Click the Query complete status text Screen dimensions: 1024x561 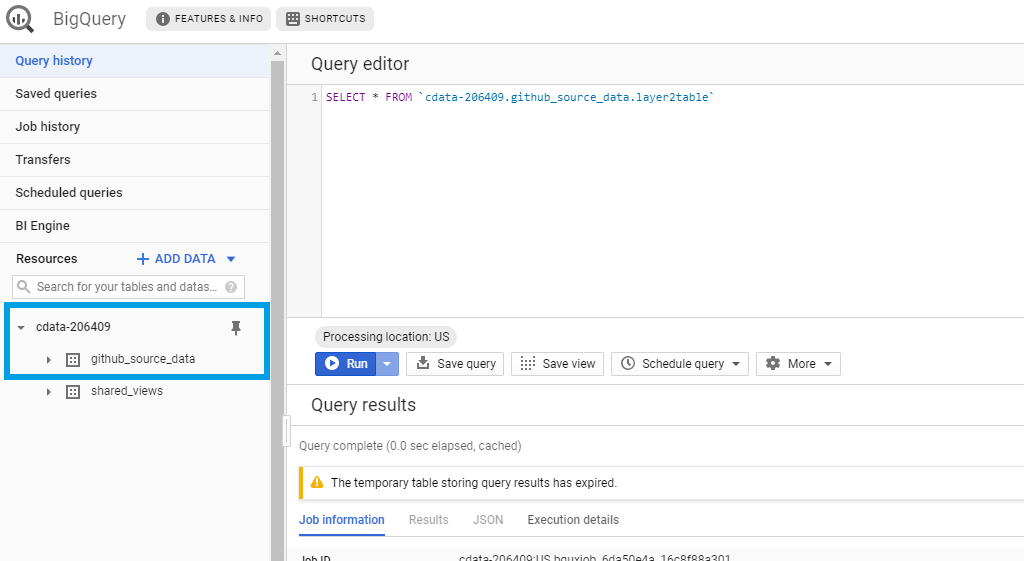pos(410,446)
